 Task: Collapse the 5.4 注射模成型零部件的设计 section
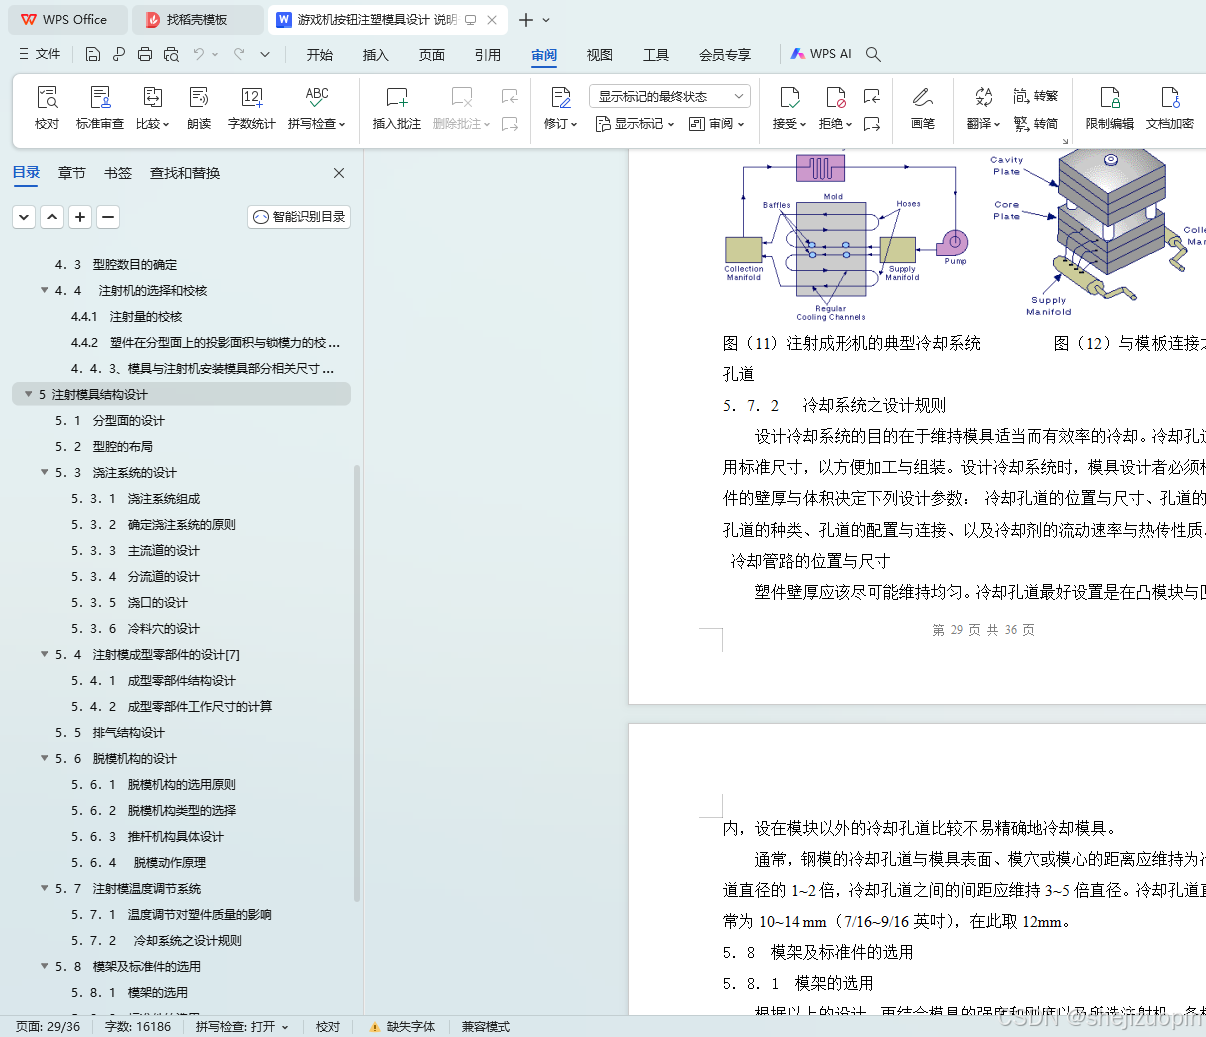[44, 654]
